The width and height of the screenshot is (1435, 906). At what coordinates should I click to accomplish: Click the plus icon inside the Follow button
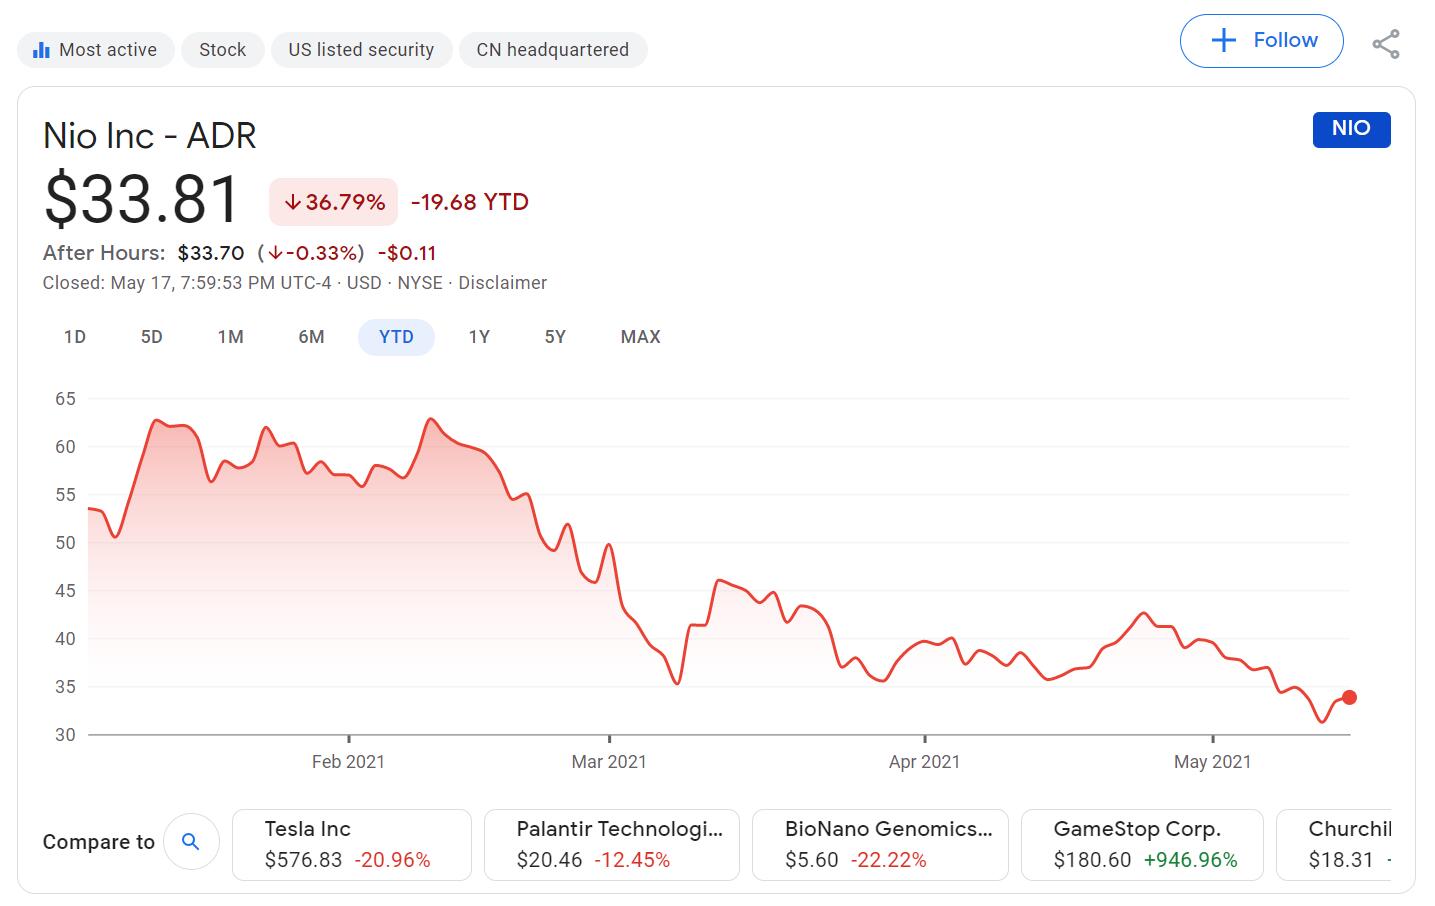[1222, 40]
